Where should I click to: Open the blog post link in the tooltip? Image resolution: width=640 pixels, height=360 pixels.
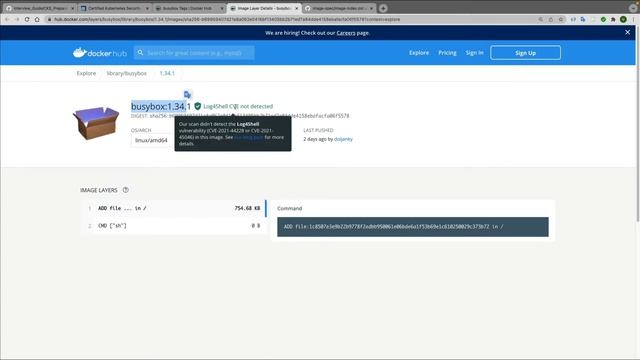pyautogui.click(x=249, y=137)
